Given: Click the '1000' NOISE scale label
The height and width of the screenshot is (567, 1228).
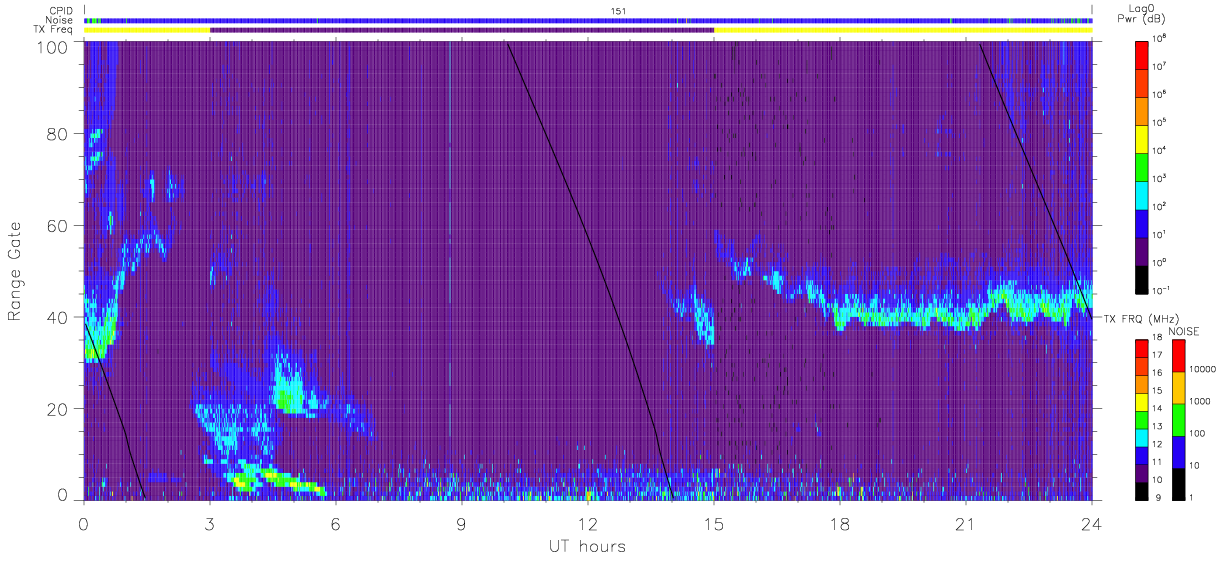Looking at the screenshot, I should pos(1200,401).
